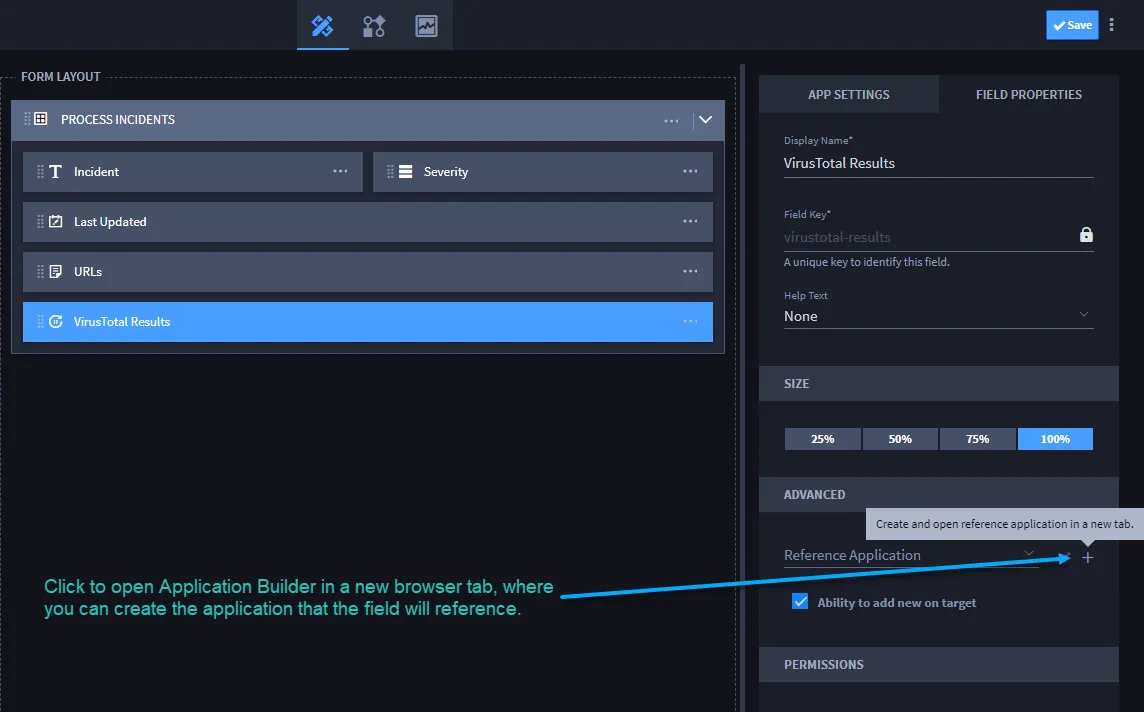Click the Size section header

pyautogui.click(x=938, y=384)
